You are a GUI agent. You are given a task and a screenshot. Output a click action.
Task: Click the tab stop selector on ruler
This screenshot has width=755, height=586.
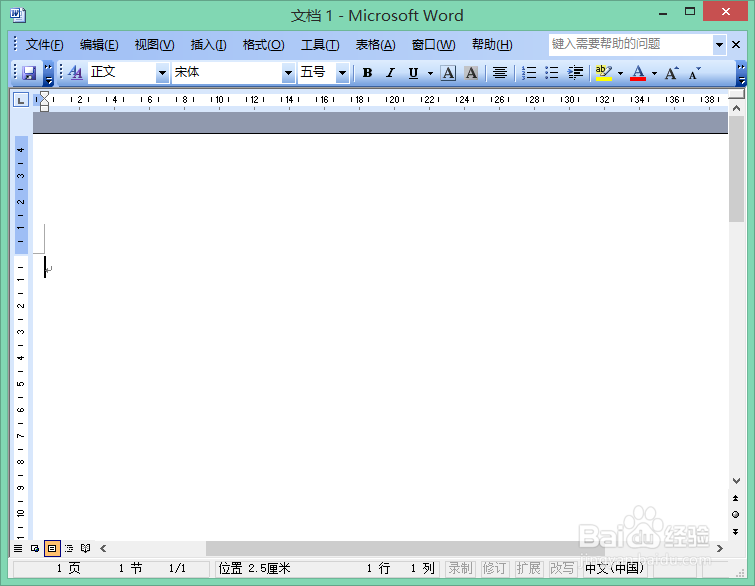(x=21, y=100)
